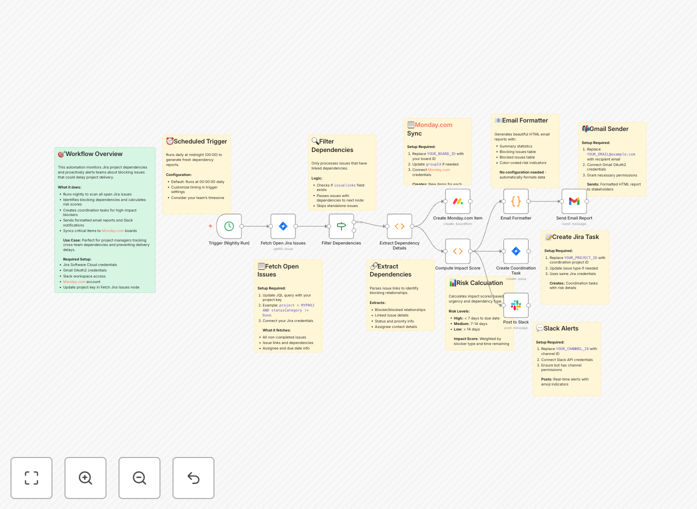The image size is (697, 509).
Task: Select the Extract Dependency Details code node
Action: tap(400, 226)
